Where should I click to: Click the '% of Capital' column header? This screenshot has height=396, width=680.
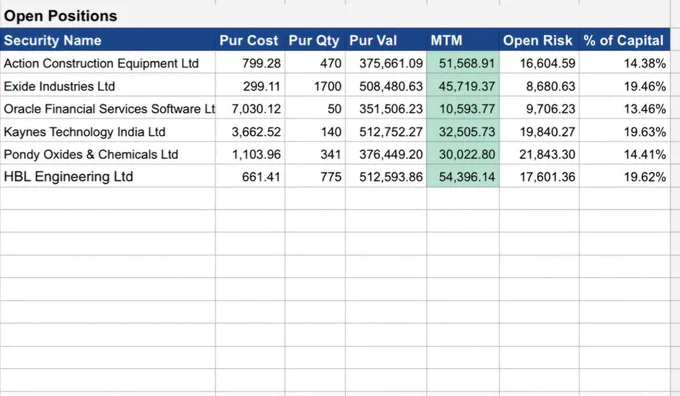click(624, 40)
